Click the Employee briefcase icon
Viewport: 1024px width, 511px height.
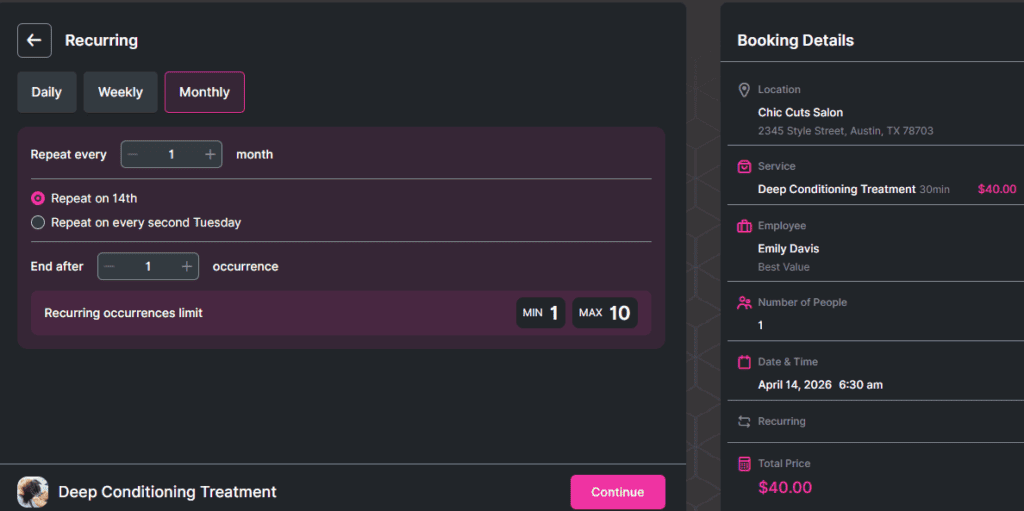coord(744,226)
